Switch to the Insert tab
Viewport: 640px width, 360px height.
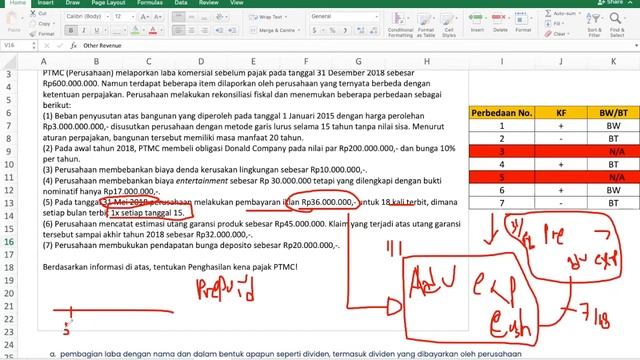[x=45, y=2]
